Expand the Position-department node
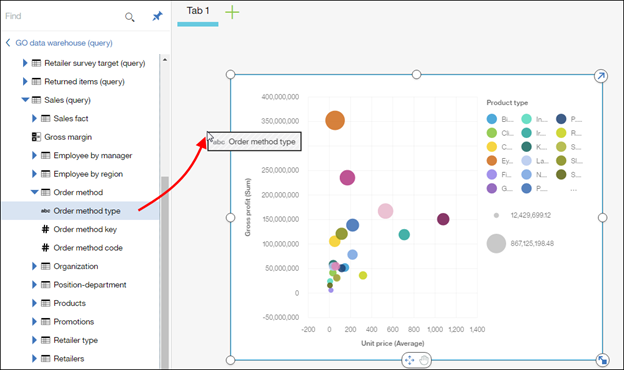This screenshot has height=370, width=624. tap(34, 284)
